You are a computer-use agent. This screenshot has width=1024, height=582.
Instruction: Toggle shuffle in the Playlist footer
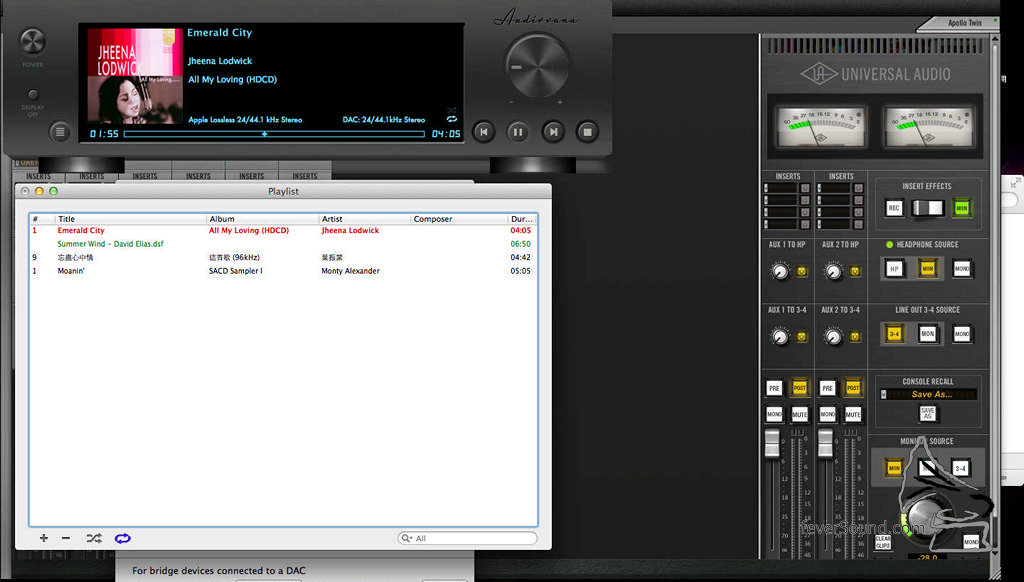tap(94, 538)
